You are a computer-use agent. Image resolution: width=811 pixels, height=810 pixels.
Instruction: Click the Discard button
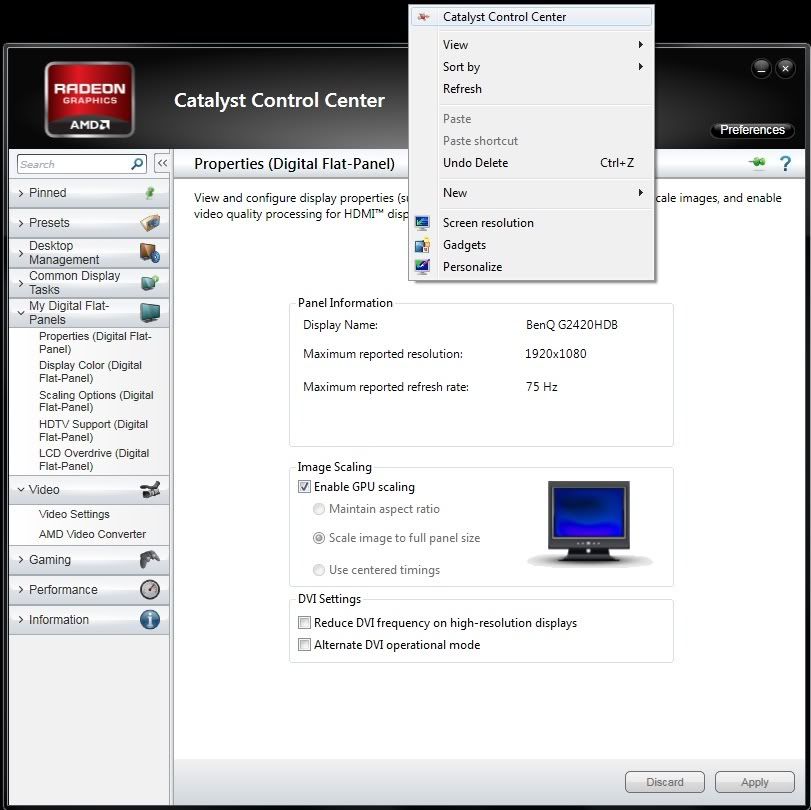665,782
